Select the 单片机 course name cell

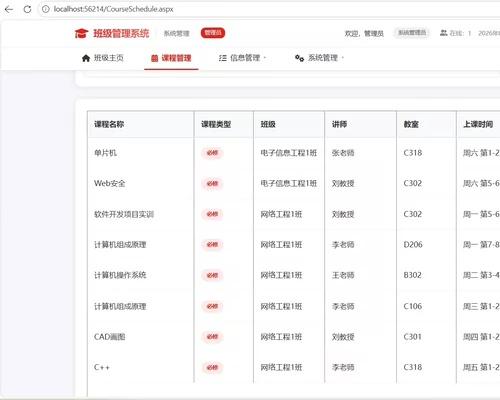pyautogui.click(x=105, y=153)
